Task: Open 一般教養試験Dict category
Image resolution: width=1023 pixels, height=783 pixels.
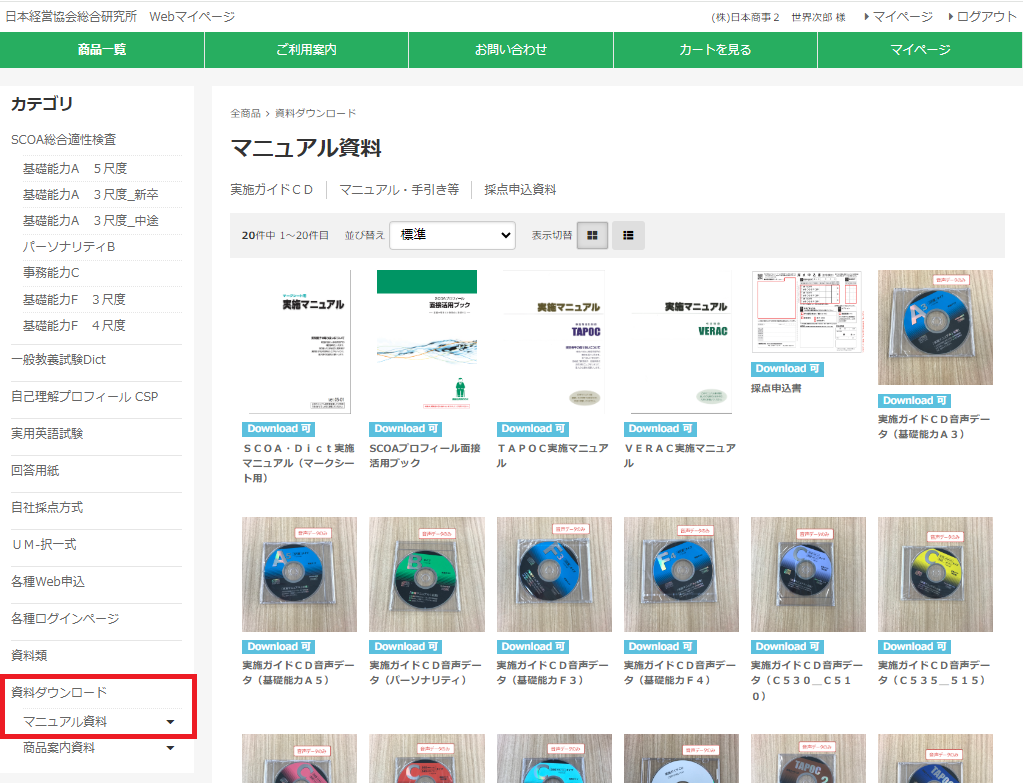Action: pyautogui.click(x=58, y=360)
